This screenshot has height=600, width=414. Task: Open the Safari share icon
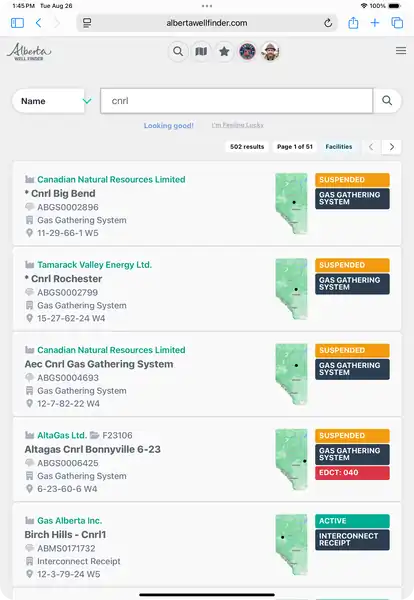353,23
